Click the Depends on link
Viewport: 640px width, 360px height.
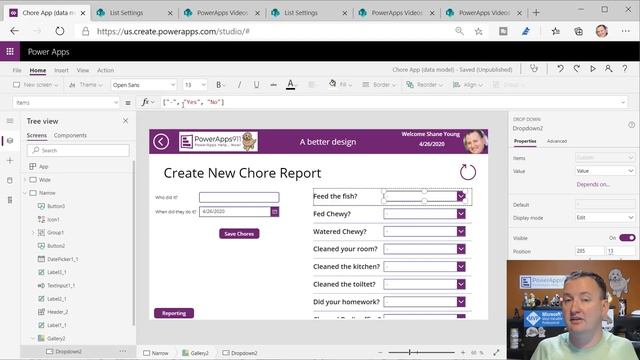click(593, 184)
